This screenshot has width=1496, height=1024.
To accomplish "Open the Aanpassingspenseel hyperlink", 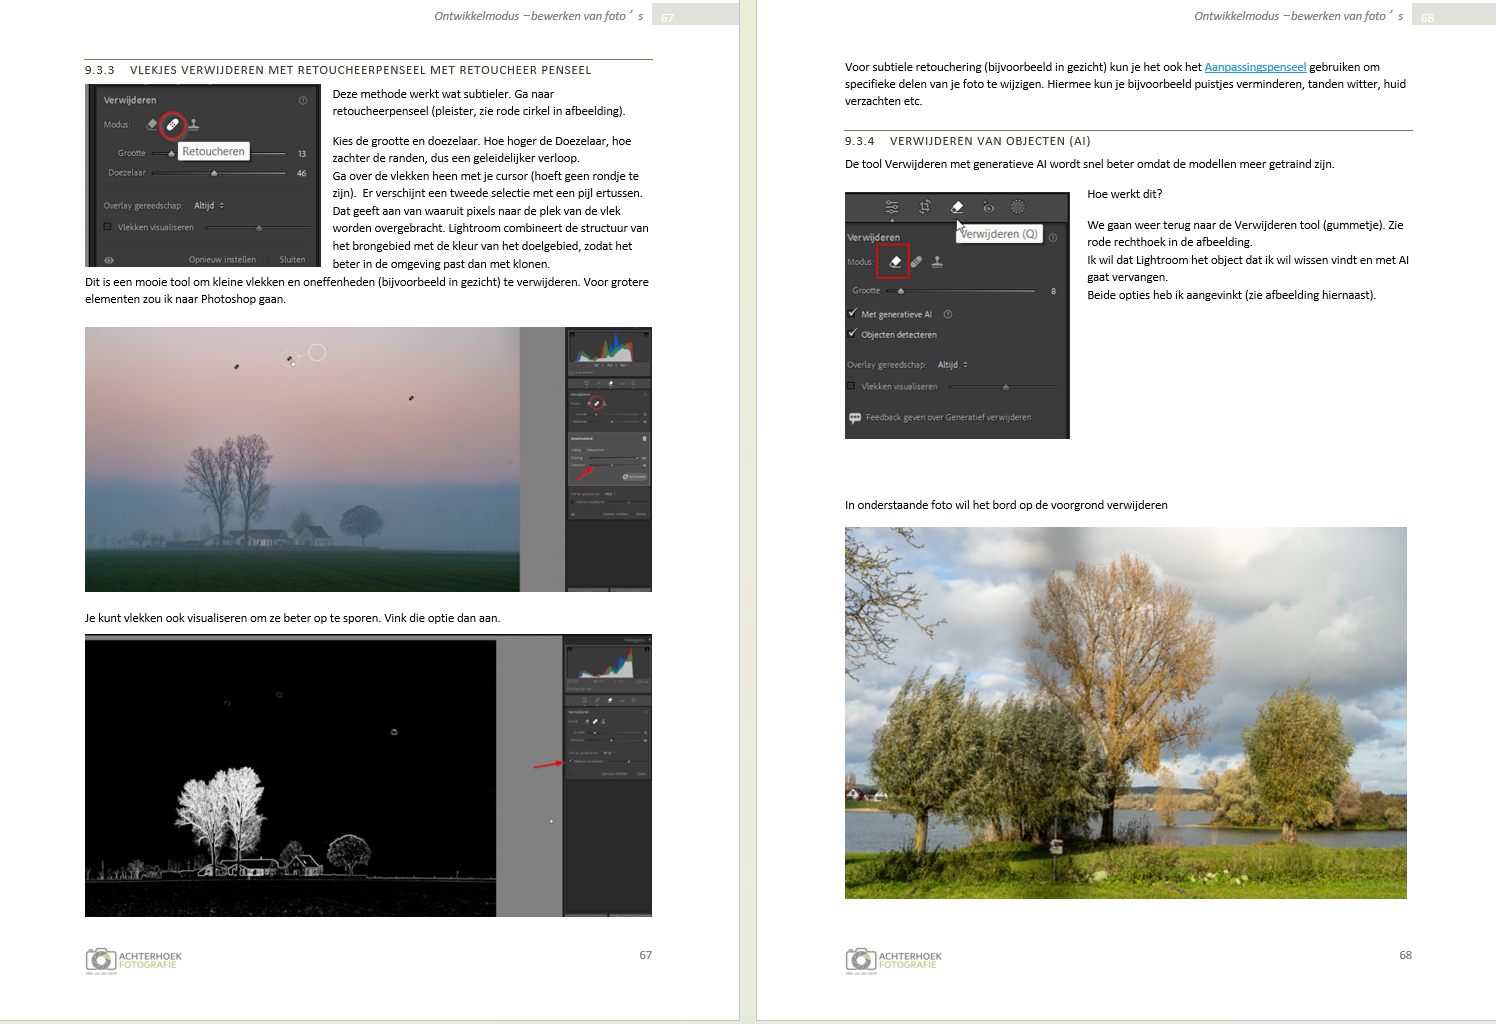I will click(1255, 67).
